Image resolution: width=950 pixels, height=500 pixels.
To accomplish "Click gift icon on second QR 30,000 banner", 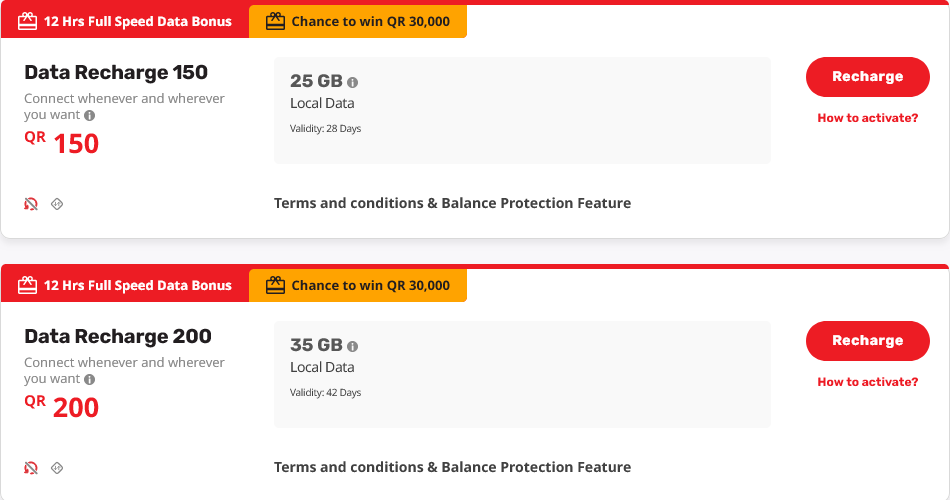I will pos(275,285).
